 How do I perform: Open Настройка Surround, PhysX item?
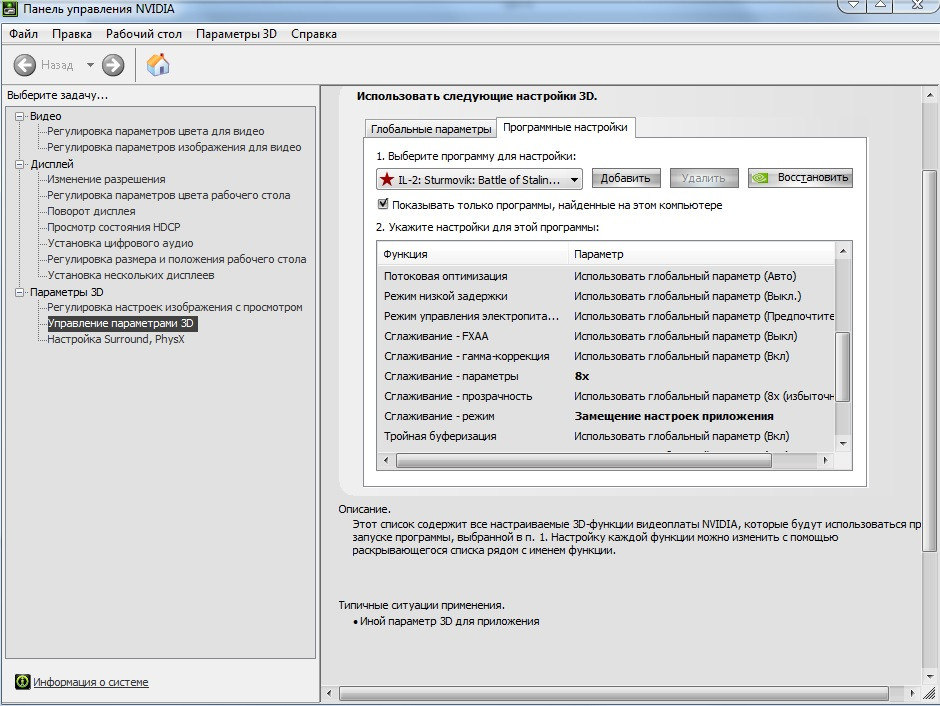tap(116, 339)
